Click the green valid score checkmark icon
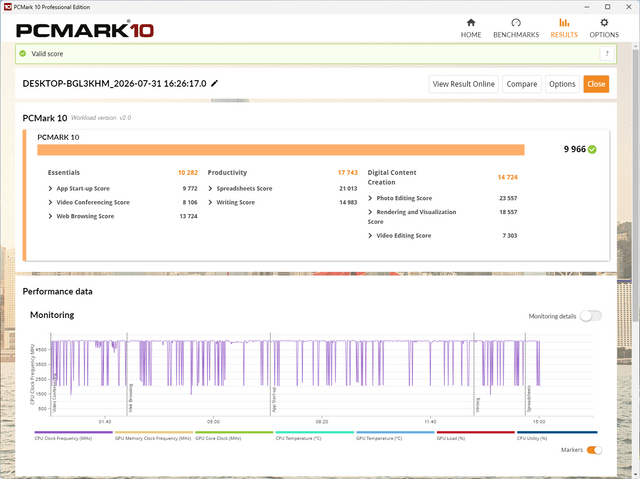Viewport: 640px width, 479px height. pyautogui.click(x=23, y=53)
